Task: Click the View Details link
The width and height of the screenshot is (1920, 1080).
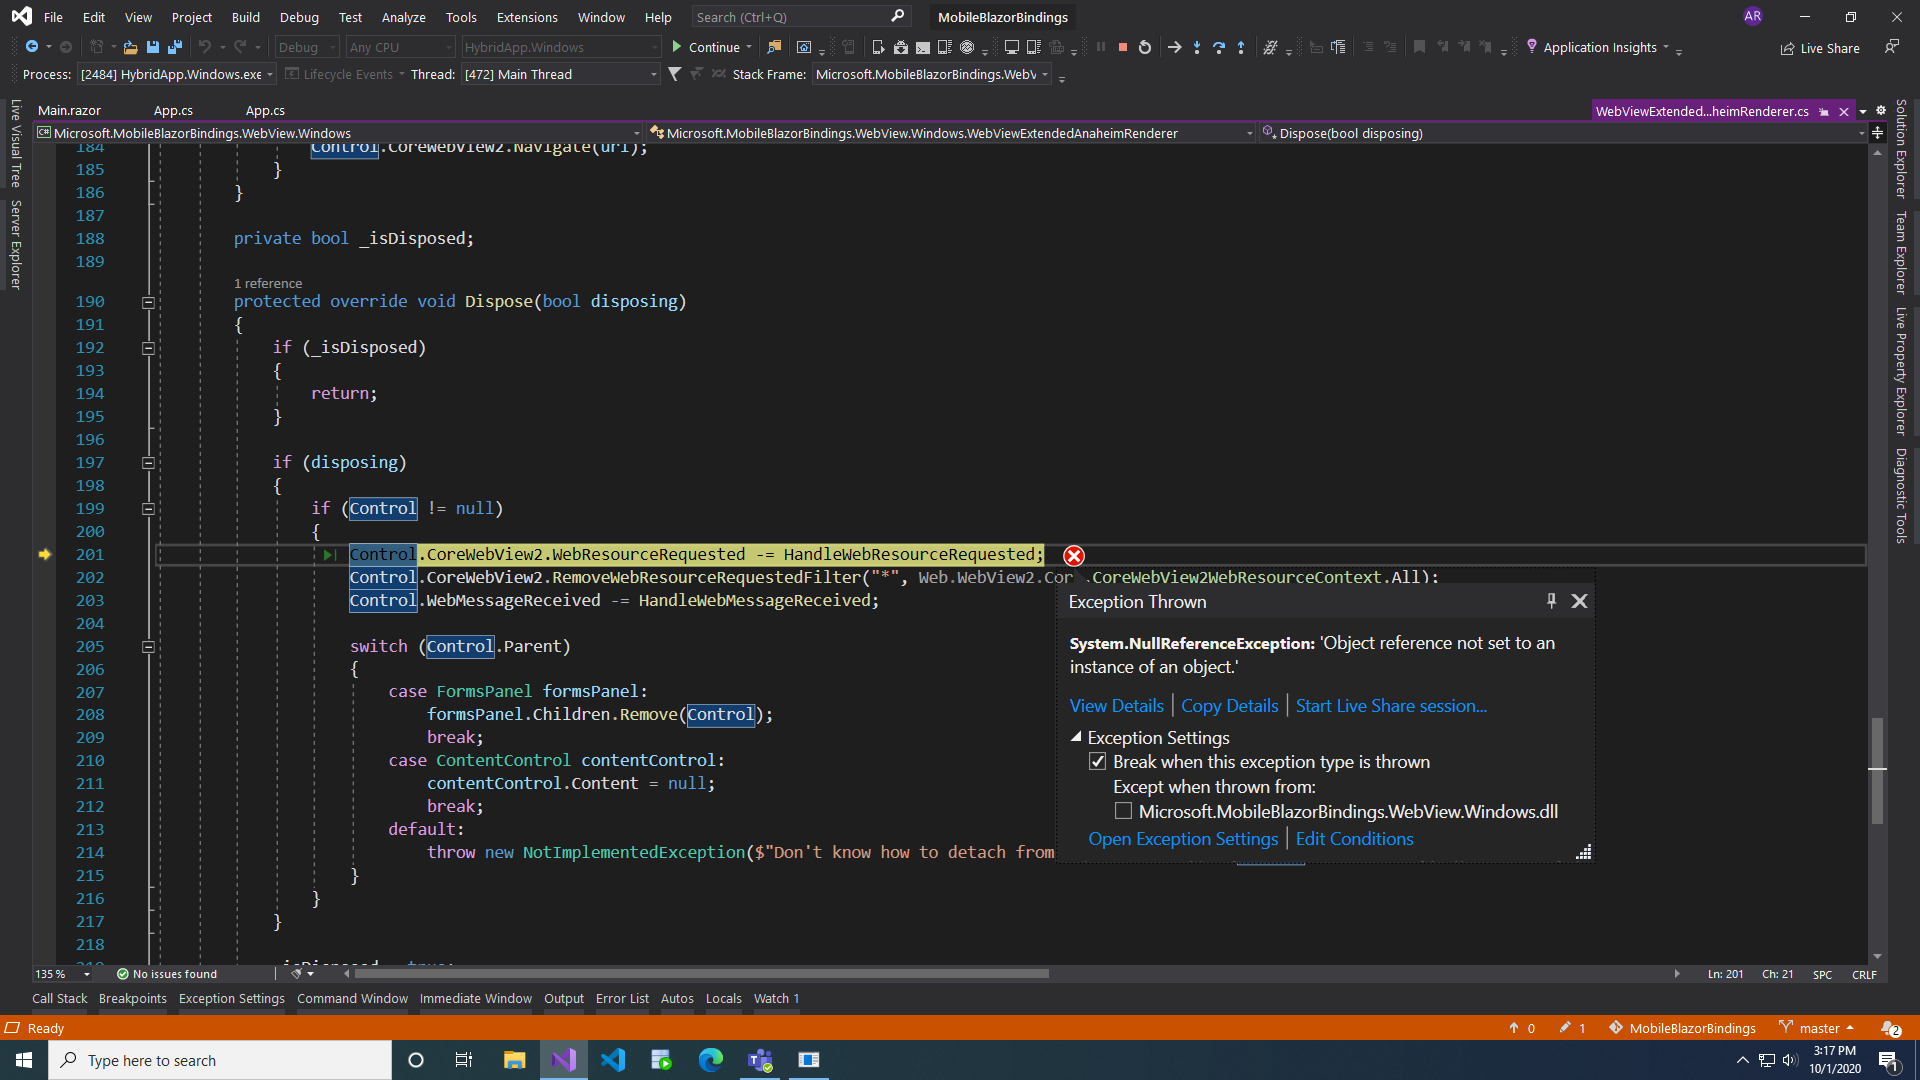Action: [1116, 705]
